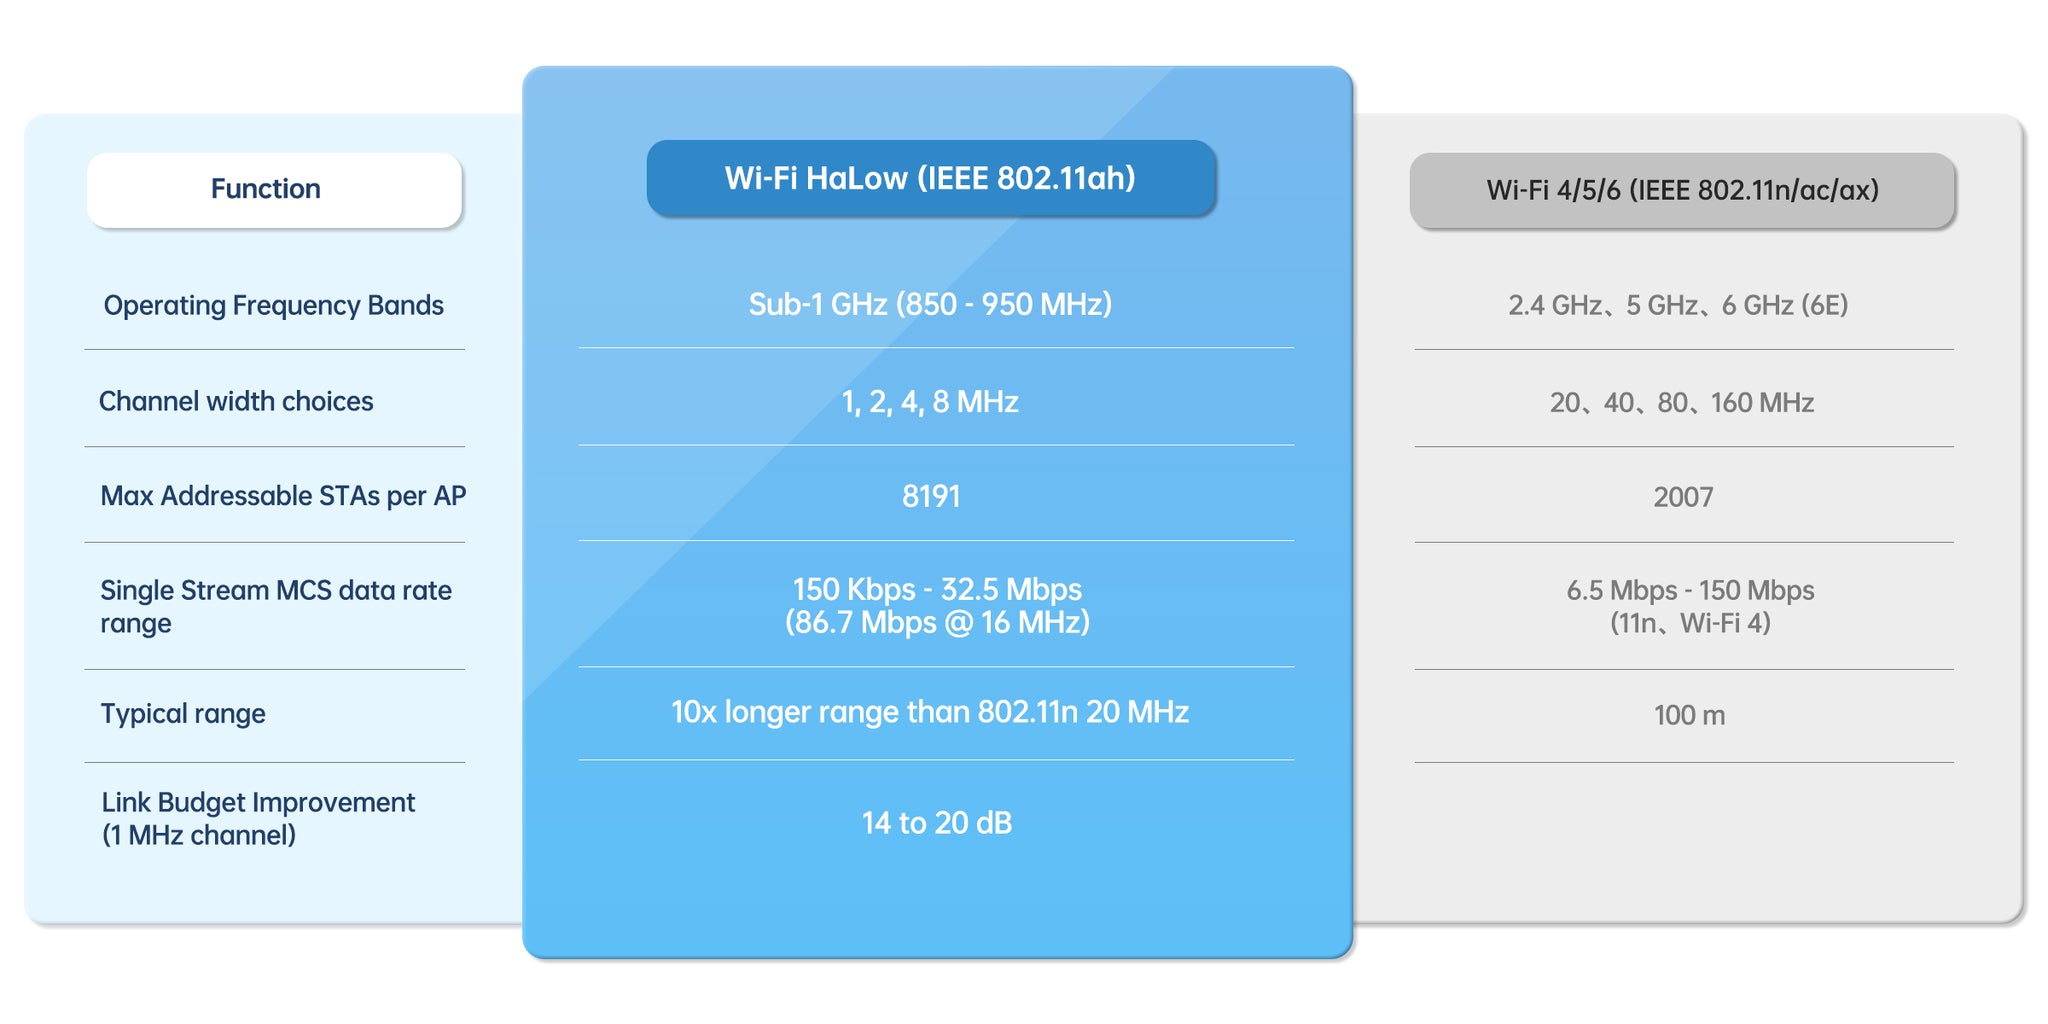The image size is (2048, 1024).
Task: Click the 150 Kbps - 32.5 Mbps text
Action: [x=937, y=590]
